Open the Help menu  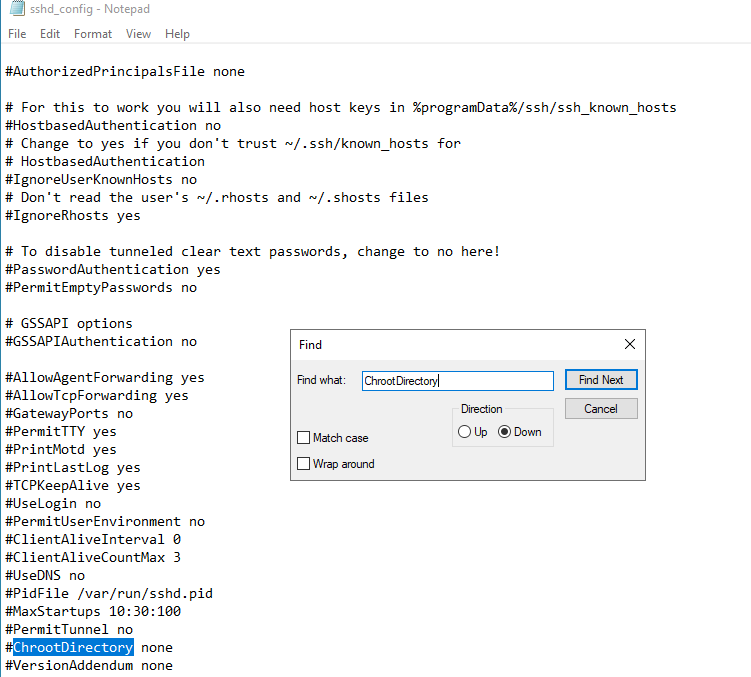click(x=177, y=34)
